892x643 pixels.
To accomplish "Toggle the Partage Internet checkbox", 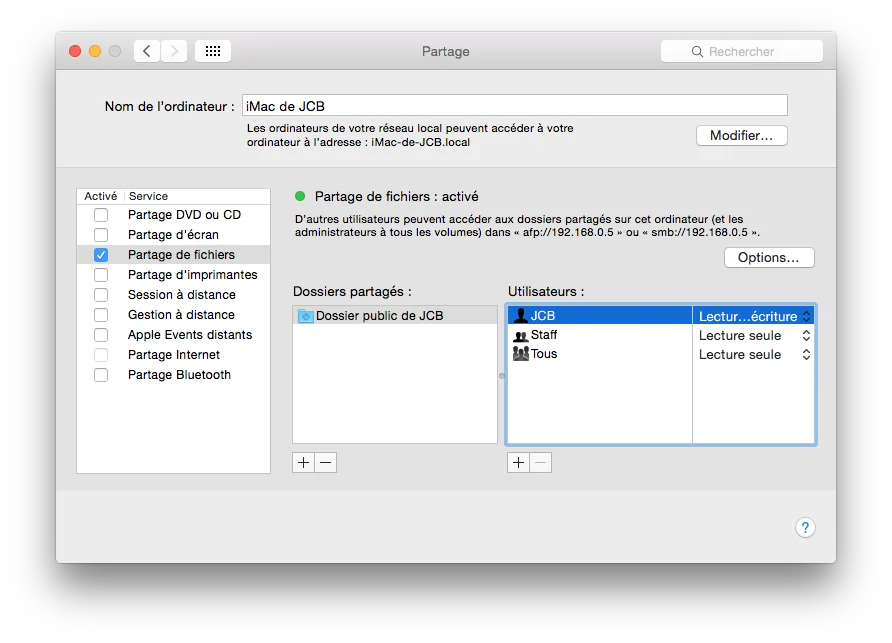I will 101,355.
